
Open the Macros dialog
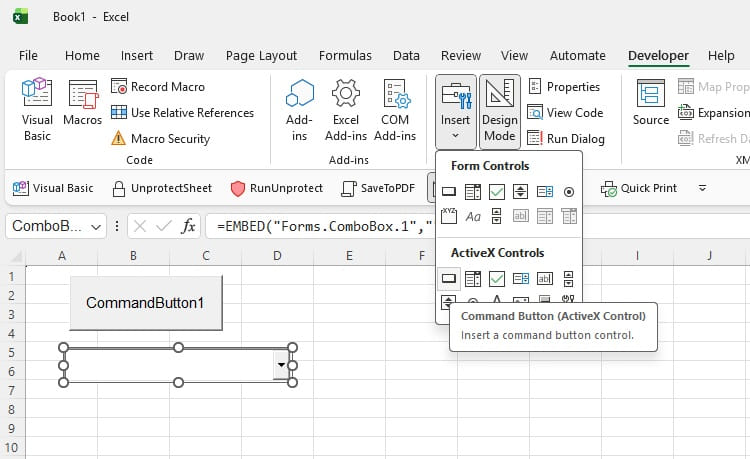(82, 103)
